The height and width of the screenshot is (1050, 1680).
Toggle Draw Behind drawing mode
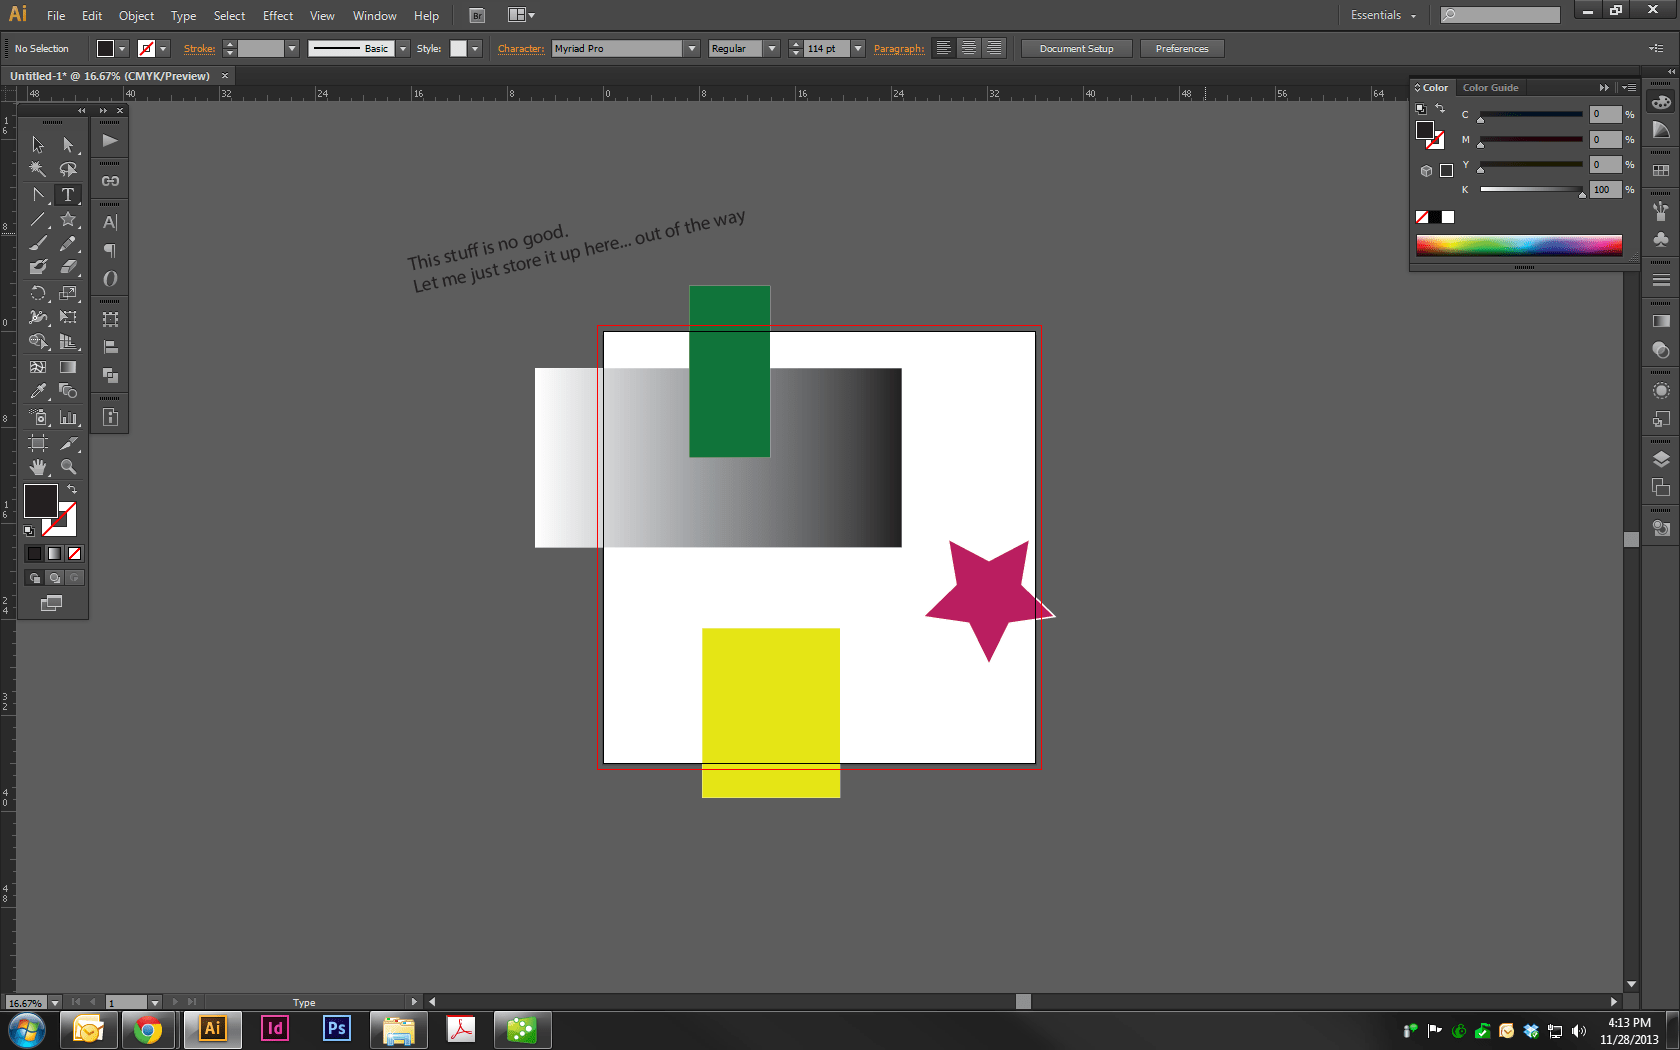pyautogui.click(x=54, y=577)
